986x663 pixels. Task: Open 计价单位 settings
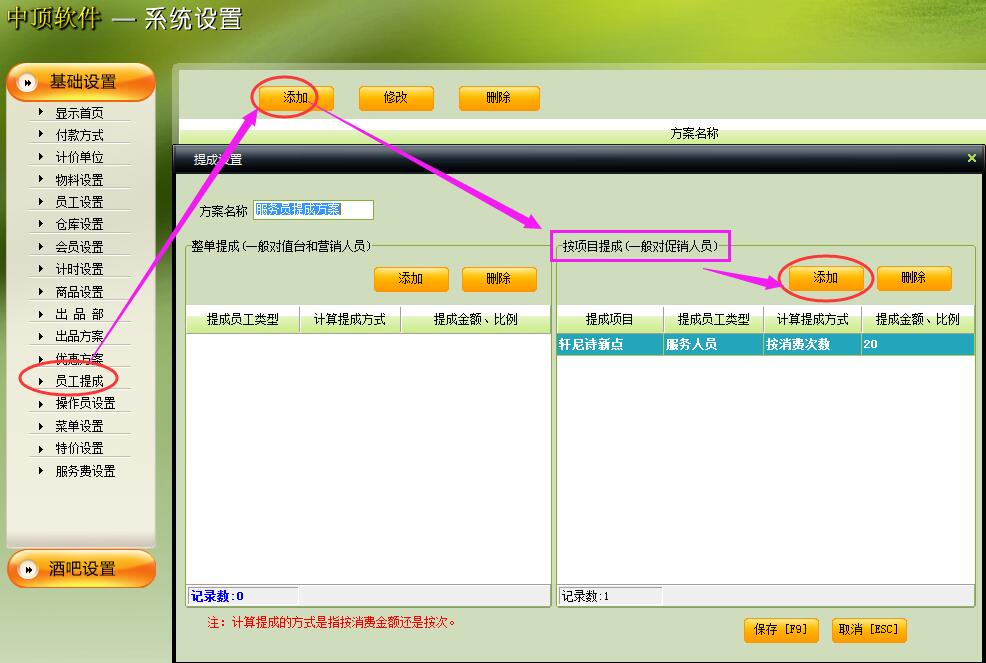tap(79, 157)
